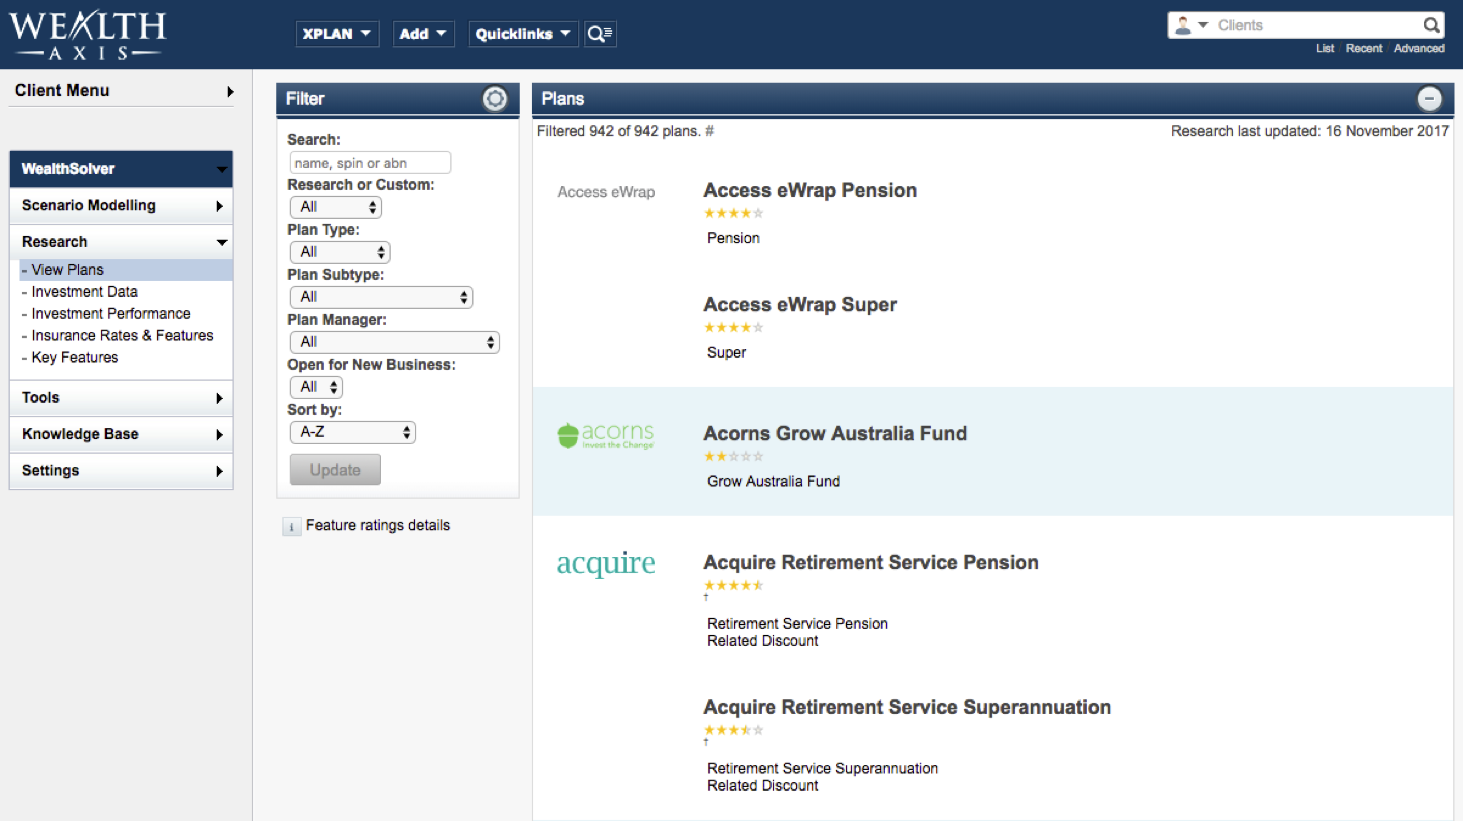Expand the Scenario Modelling section
The height and width of the screenshot is (821, 1463).
tap(121, 206)
